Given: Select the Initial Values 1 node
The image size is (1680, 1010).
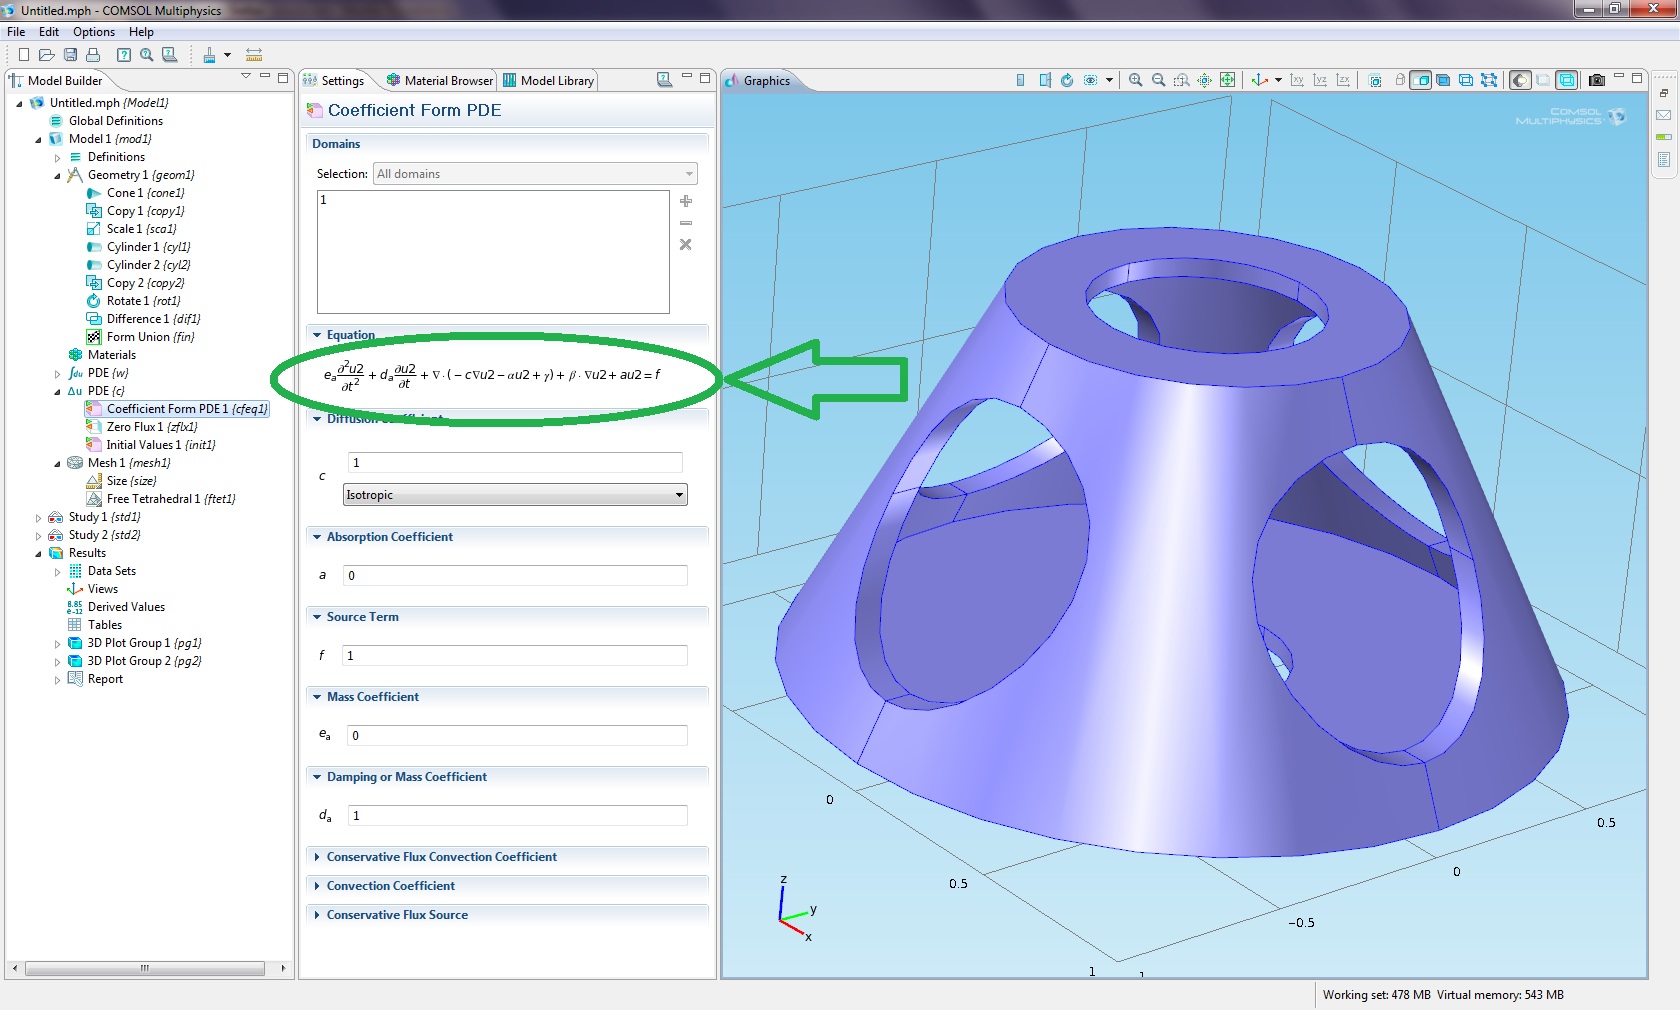Looking at the screenshot, I should coord(151,445).
